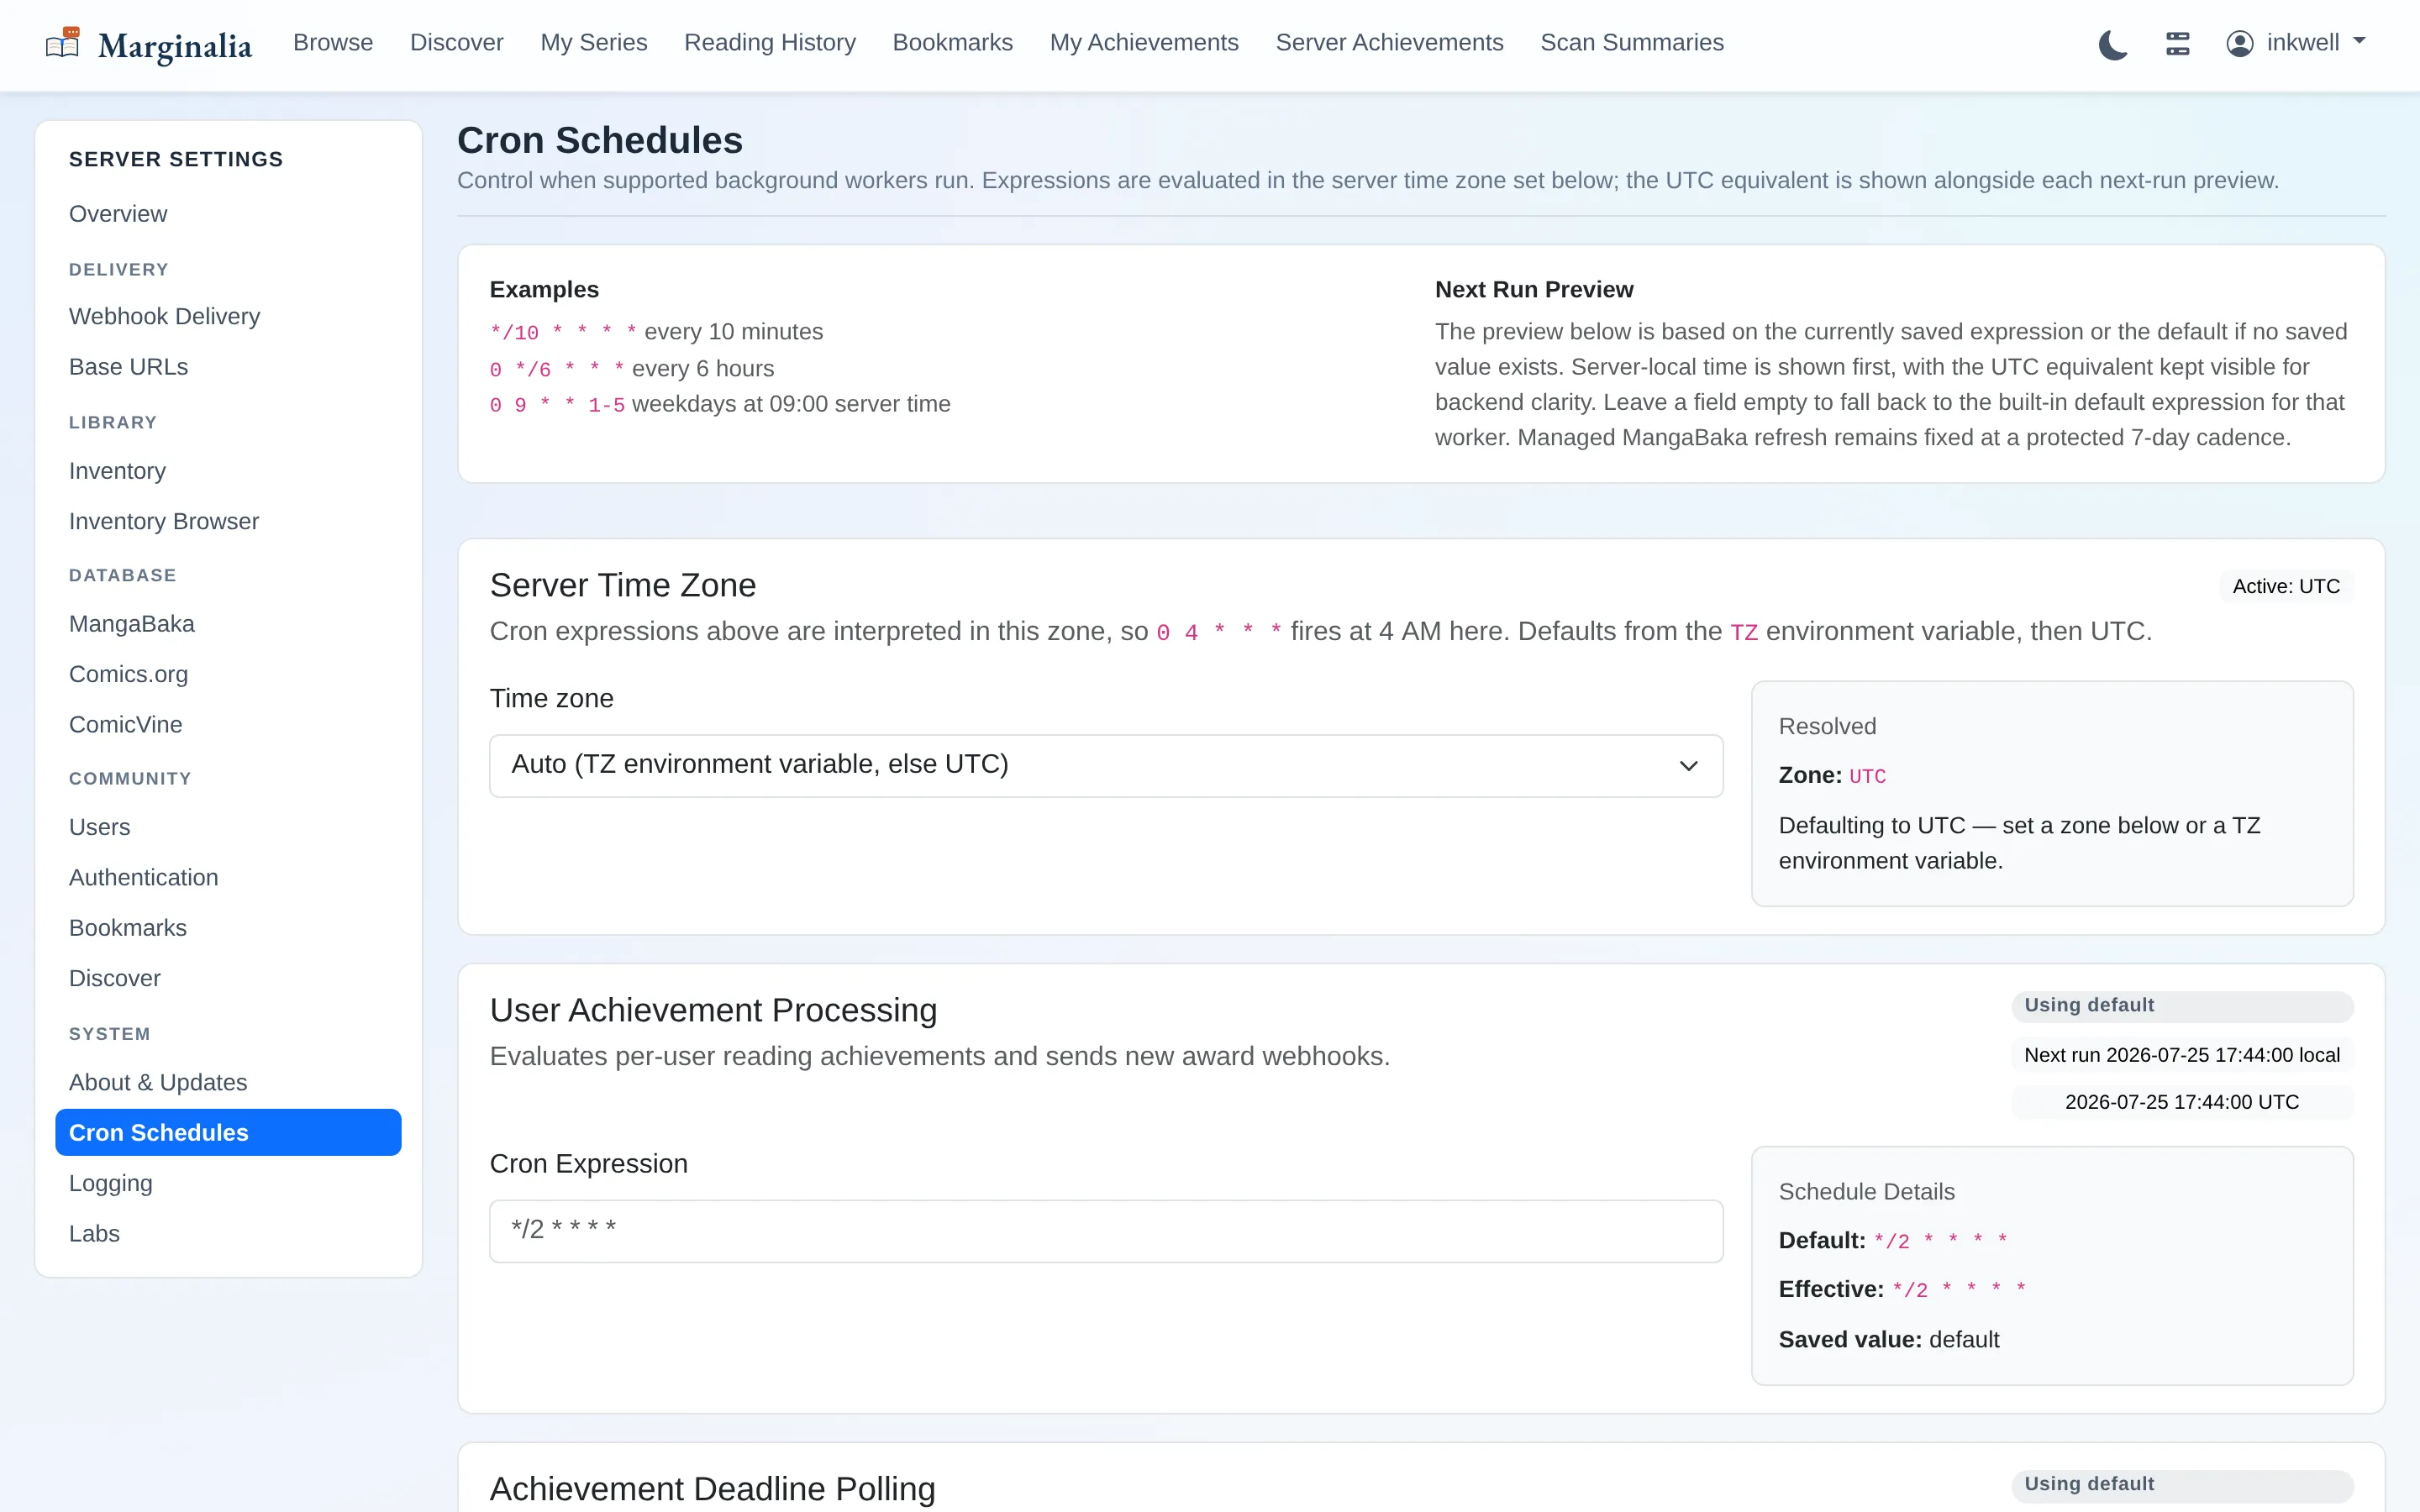Click the user avatar icon
The height and width of the screenshot is (1512, 2420).
point(2239,43)
